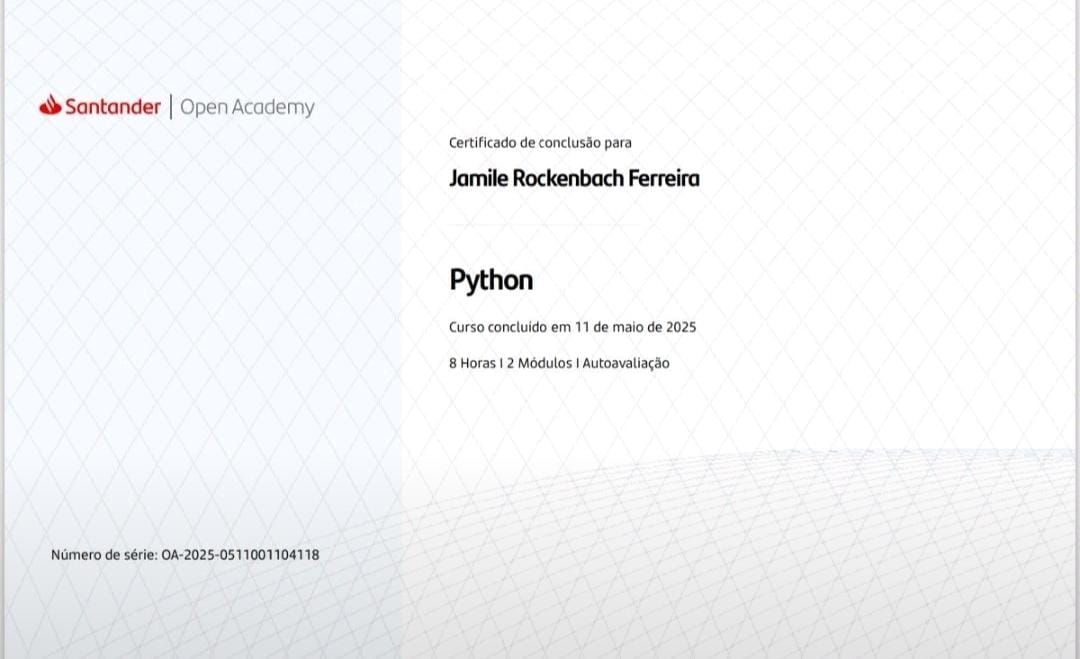This screenshot has width=1080, height=659.
Task: Click the name Jamile Rockenbach Ferreira
Action: (574, 179)
